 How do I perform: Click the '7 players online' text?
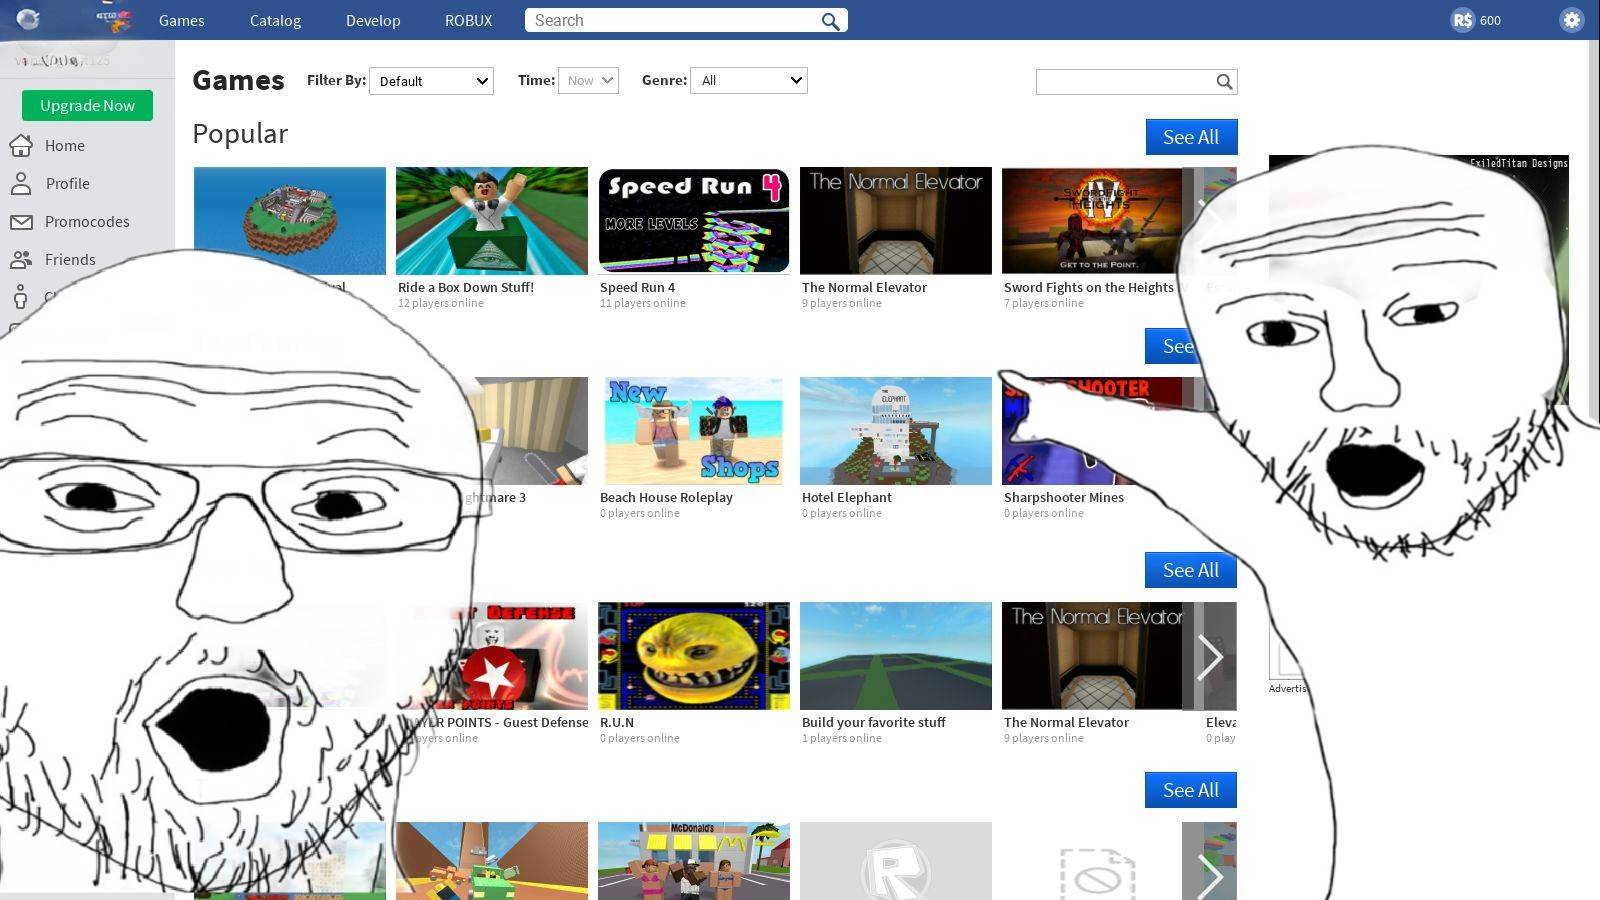[1044, 303]
